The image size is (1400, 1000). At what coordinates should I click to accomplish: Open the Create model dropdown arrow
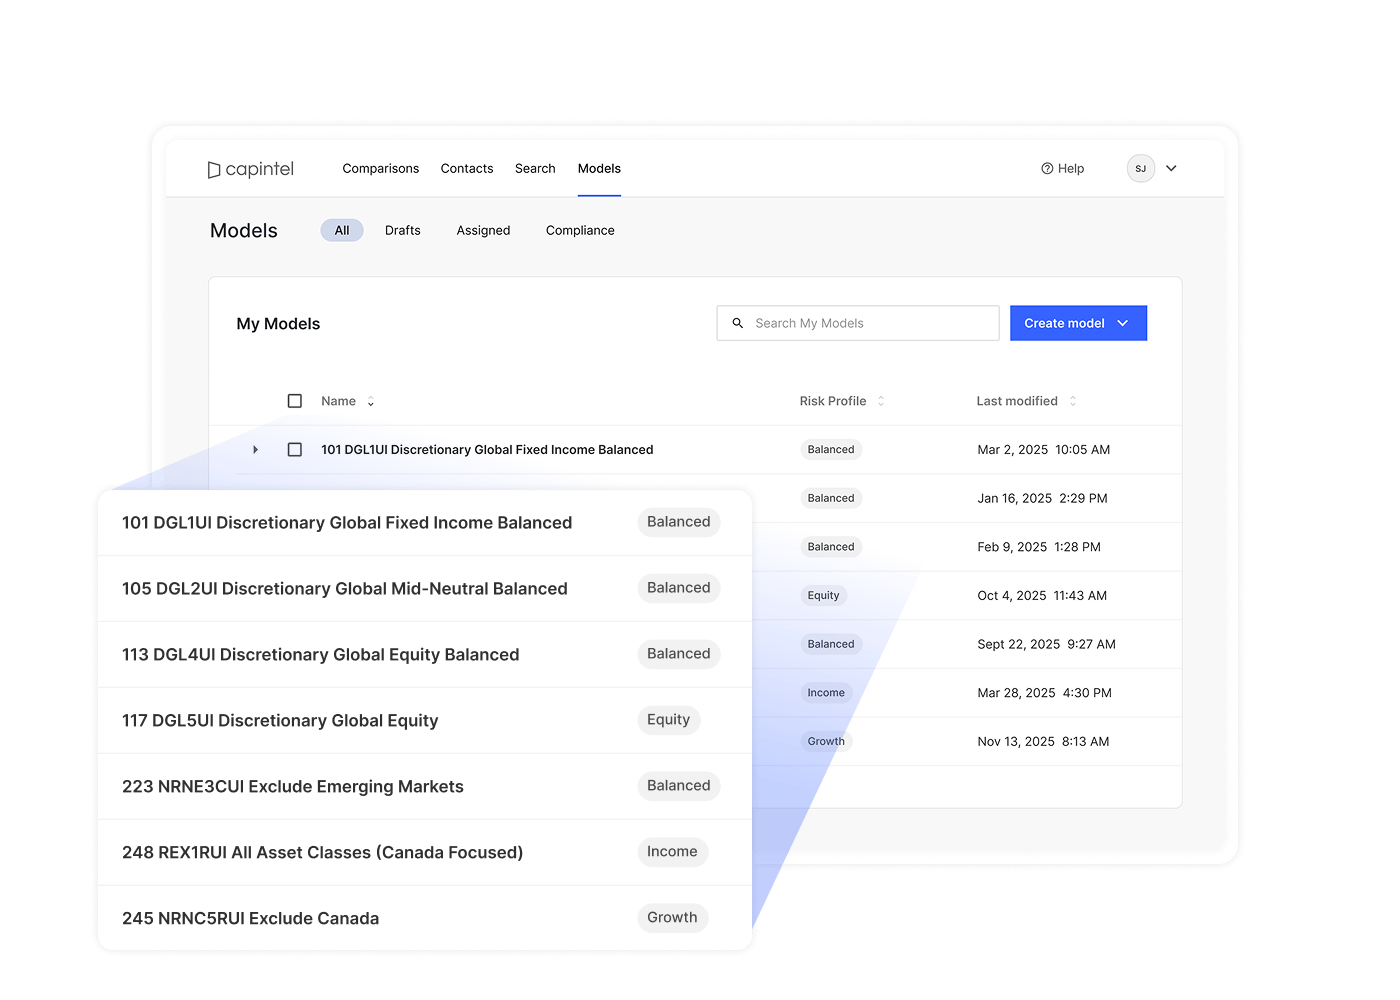[x=1123, y=323]
